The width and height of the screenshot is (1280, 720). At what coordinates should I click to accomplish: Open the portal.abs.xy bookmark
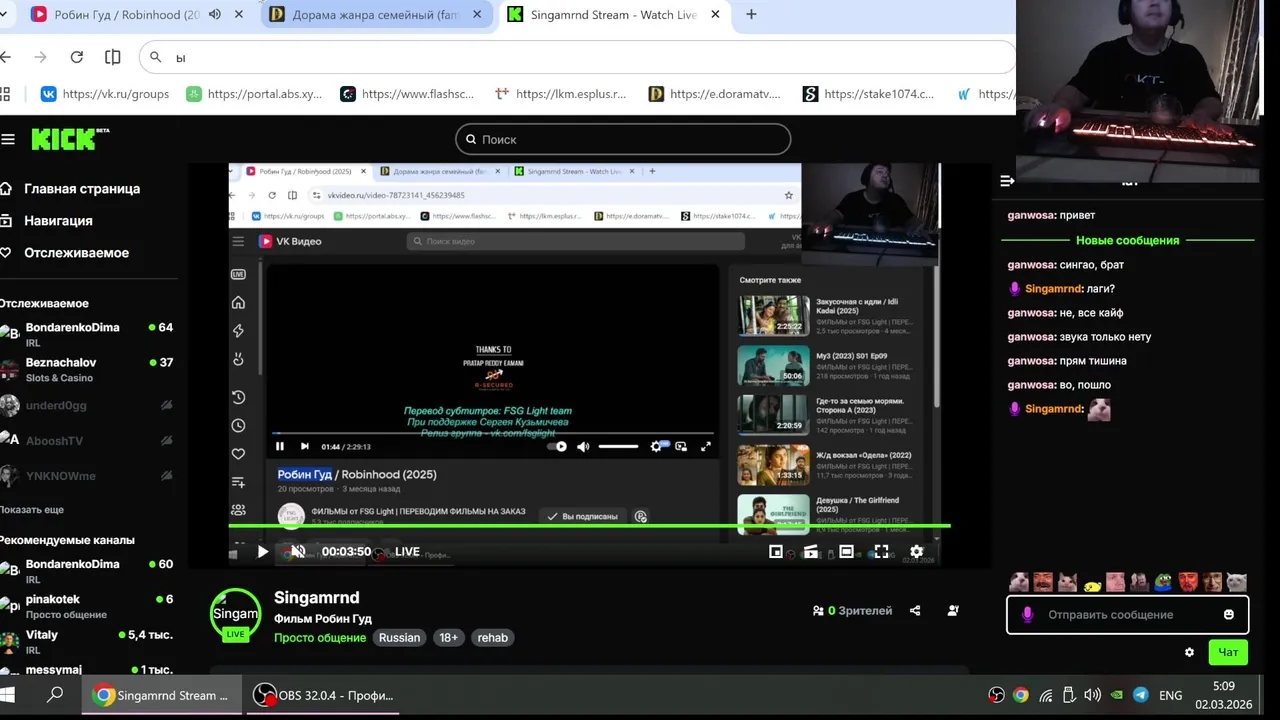(x=254, y=94)
